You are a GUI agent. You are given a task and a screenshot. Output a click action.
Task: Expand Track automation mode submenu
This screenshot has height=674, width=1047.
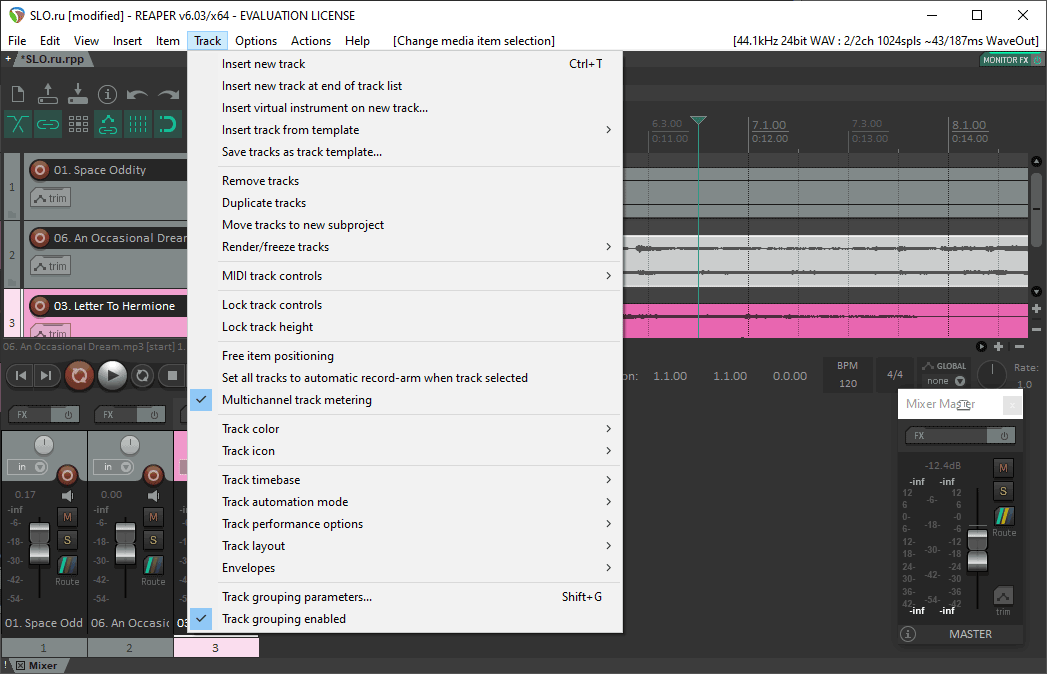click(x=405, y=502)
